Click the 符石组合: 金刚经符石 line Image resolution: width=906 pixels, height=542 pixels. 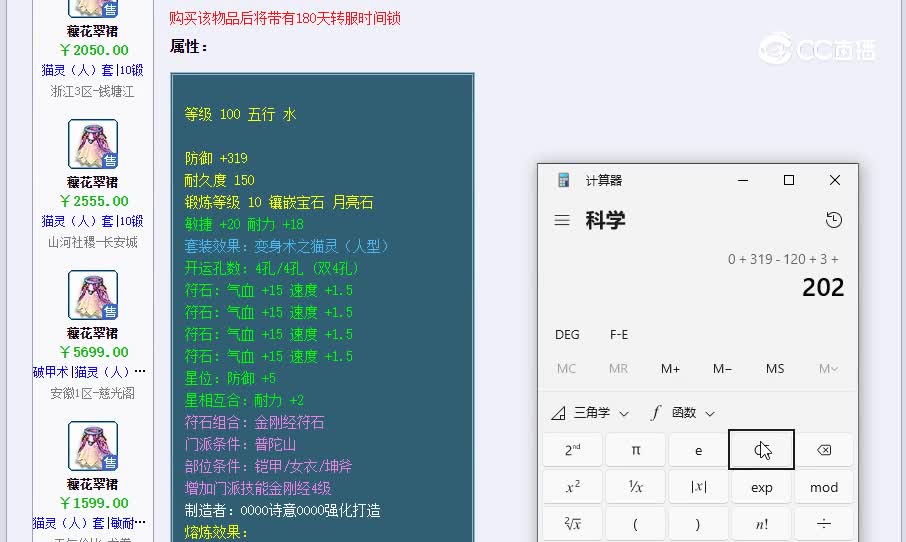click(x=254, y=422)
